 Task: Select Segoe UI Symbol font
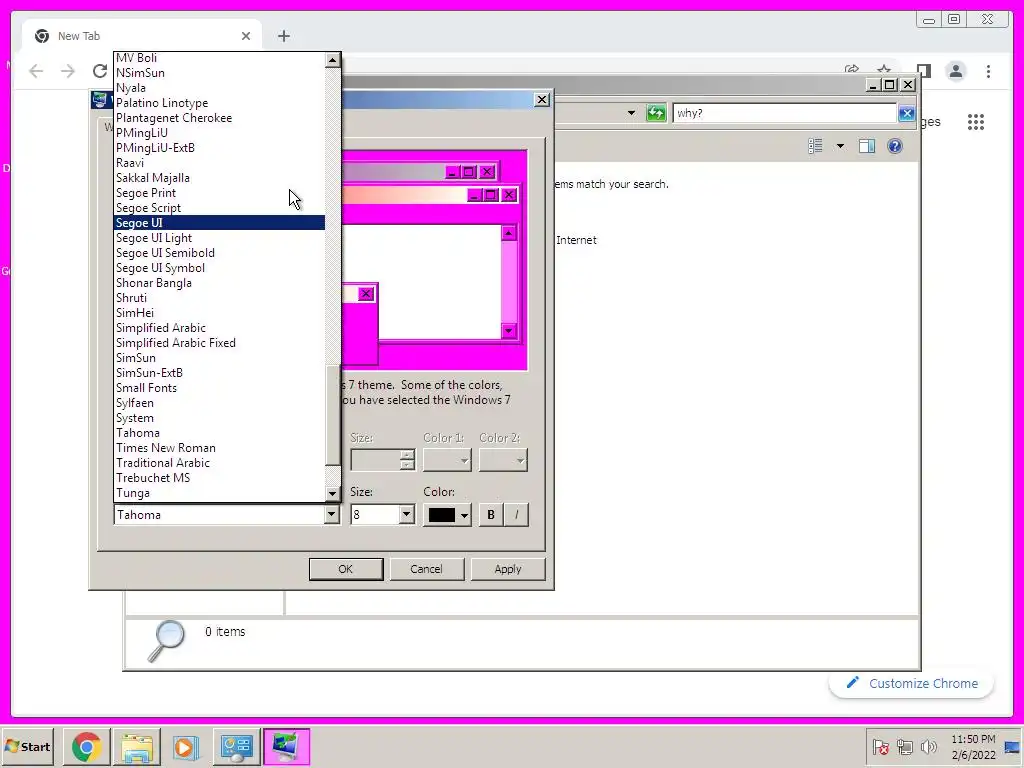tap(219, 268)
